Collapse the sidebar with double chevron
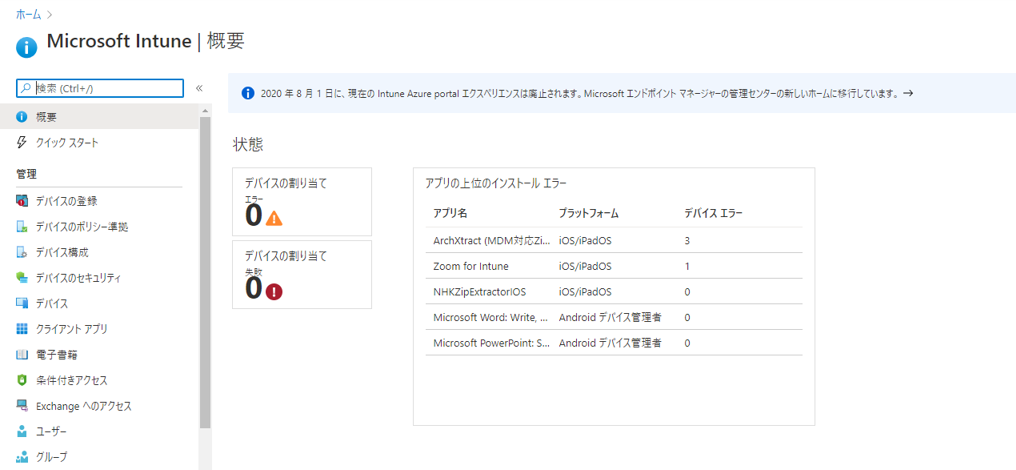The width and height of the screenshot is (1016, 470). click(x=199, y=88)
